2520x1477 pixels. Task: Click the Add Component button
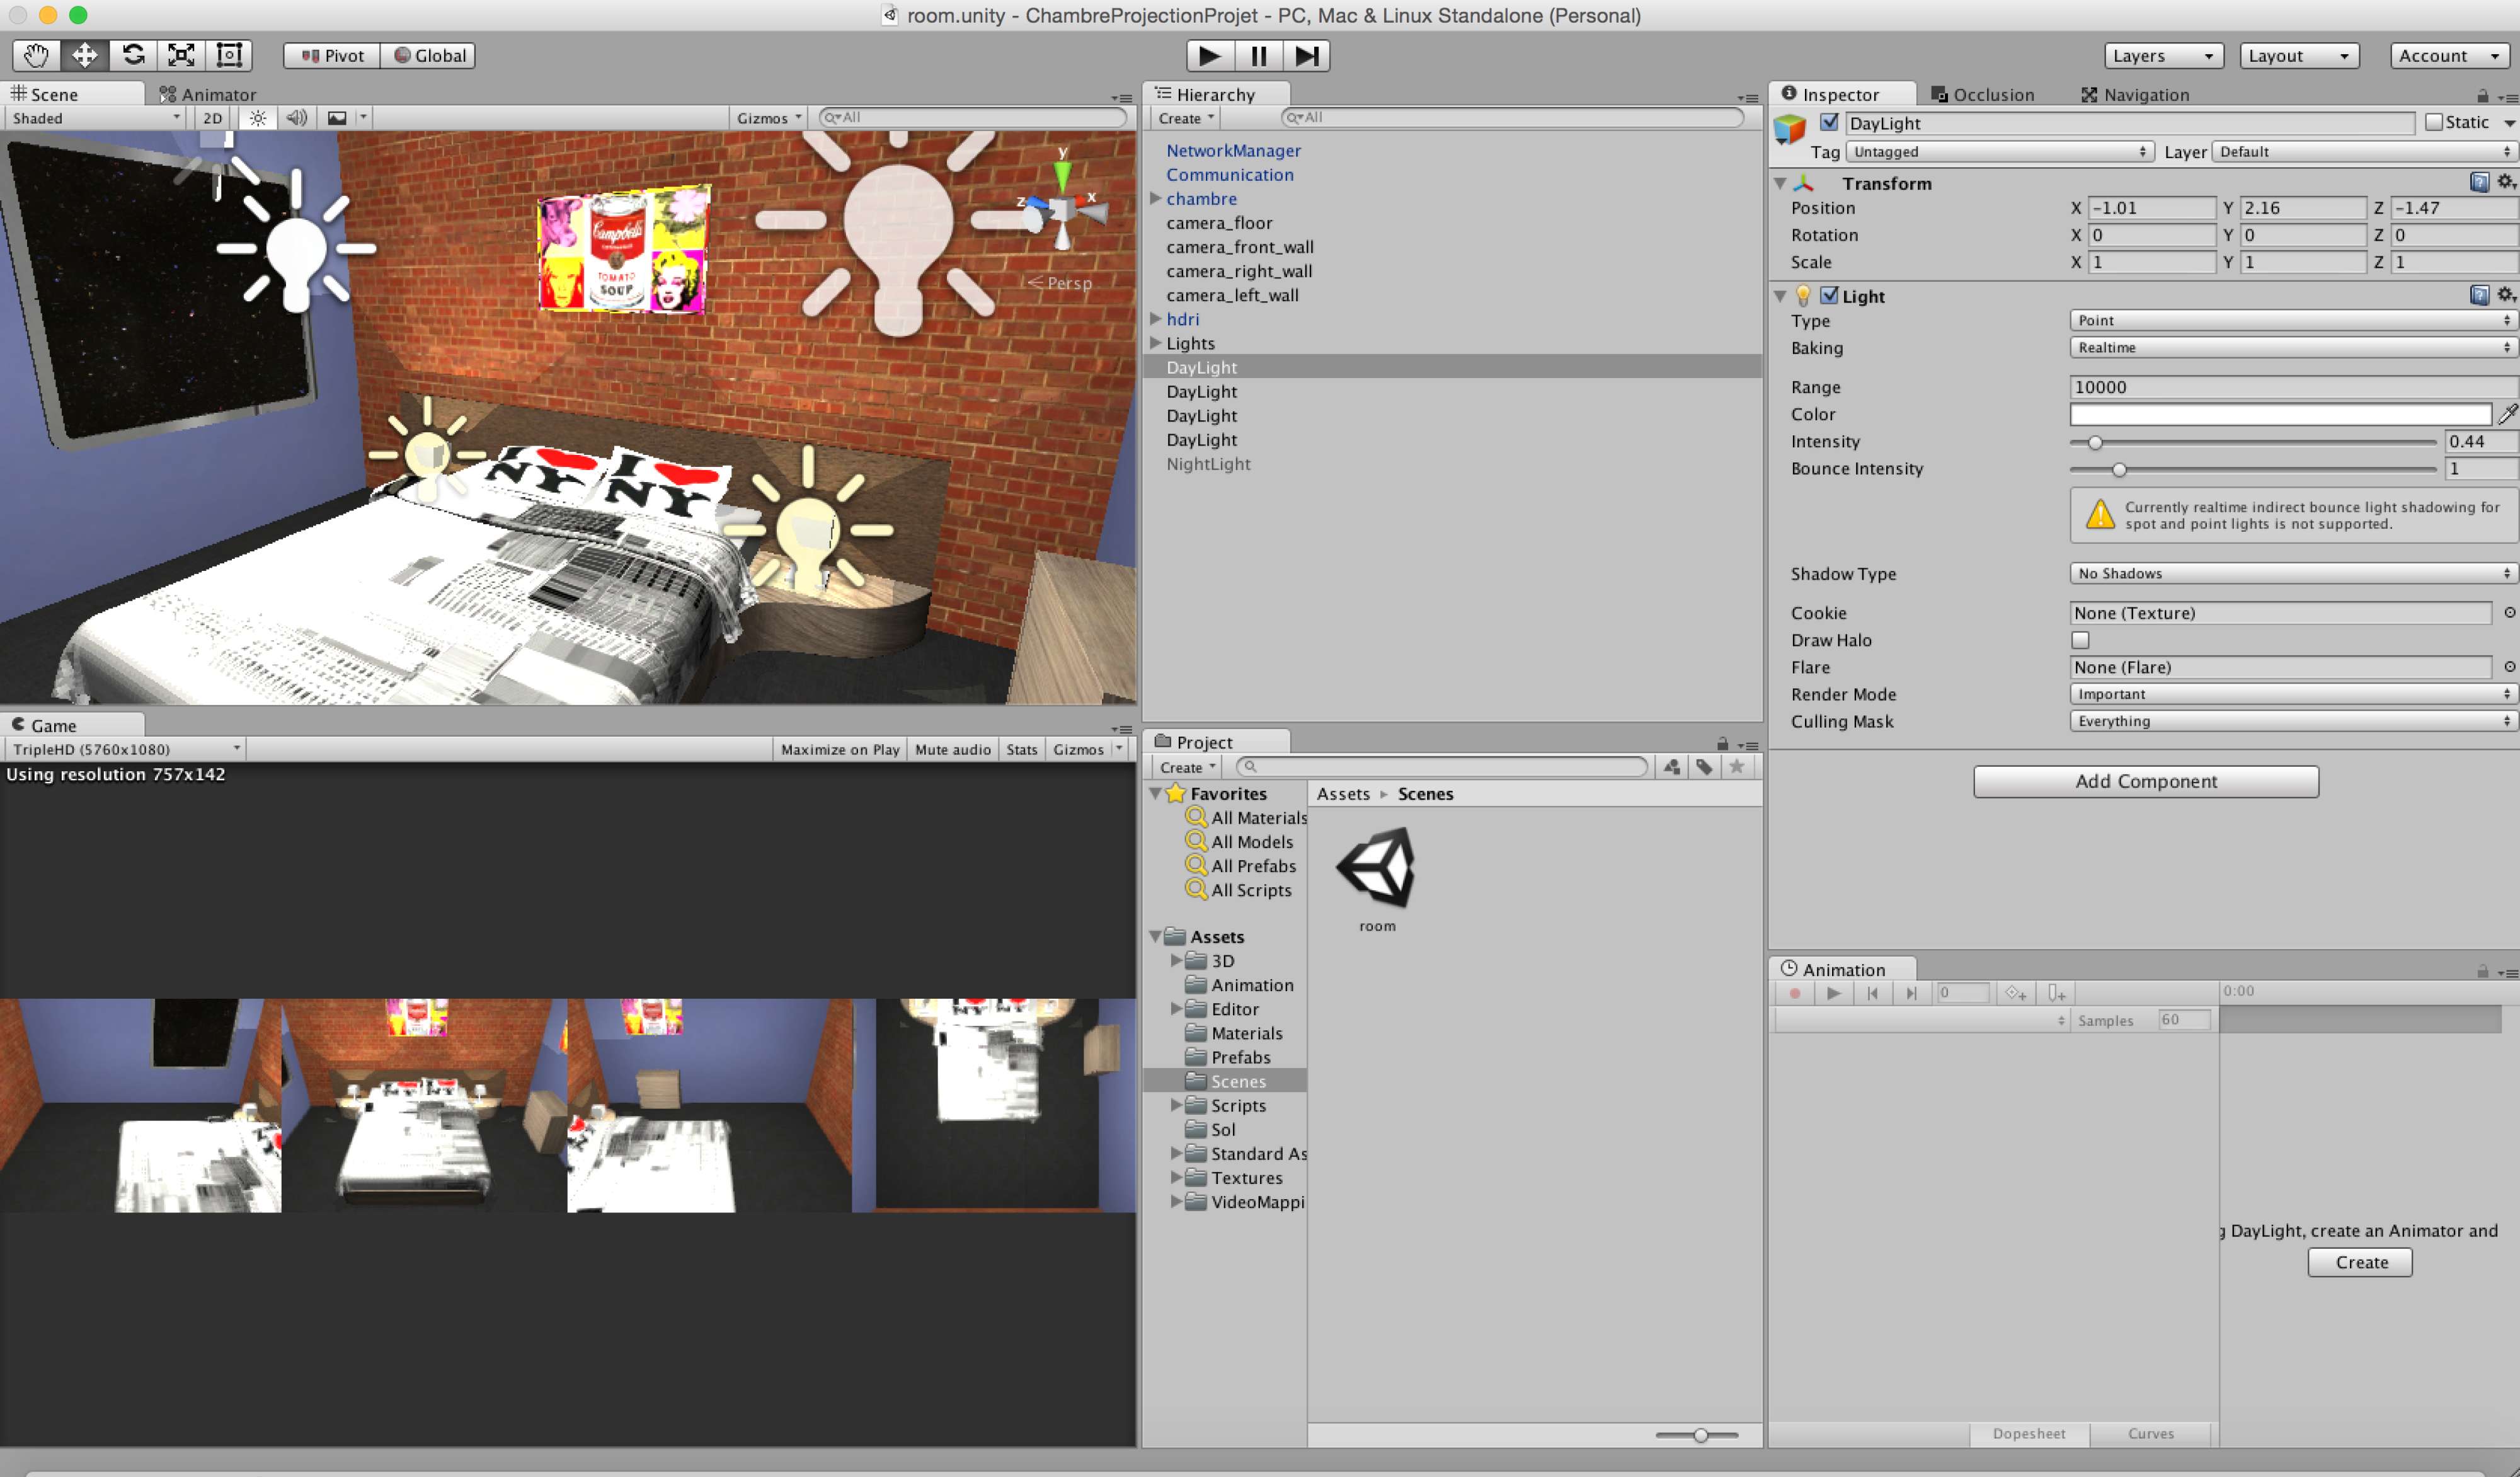tap(2145, 781)
